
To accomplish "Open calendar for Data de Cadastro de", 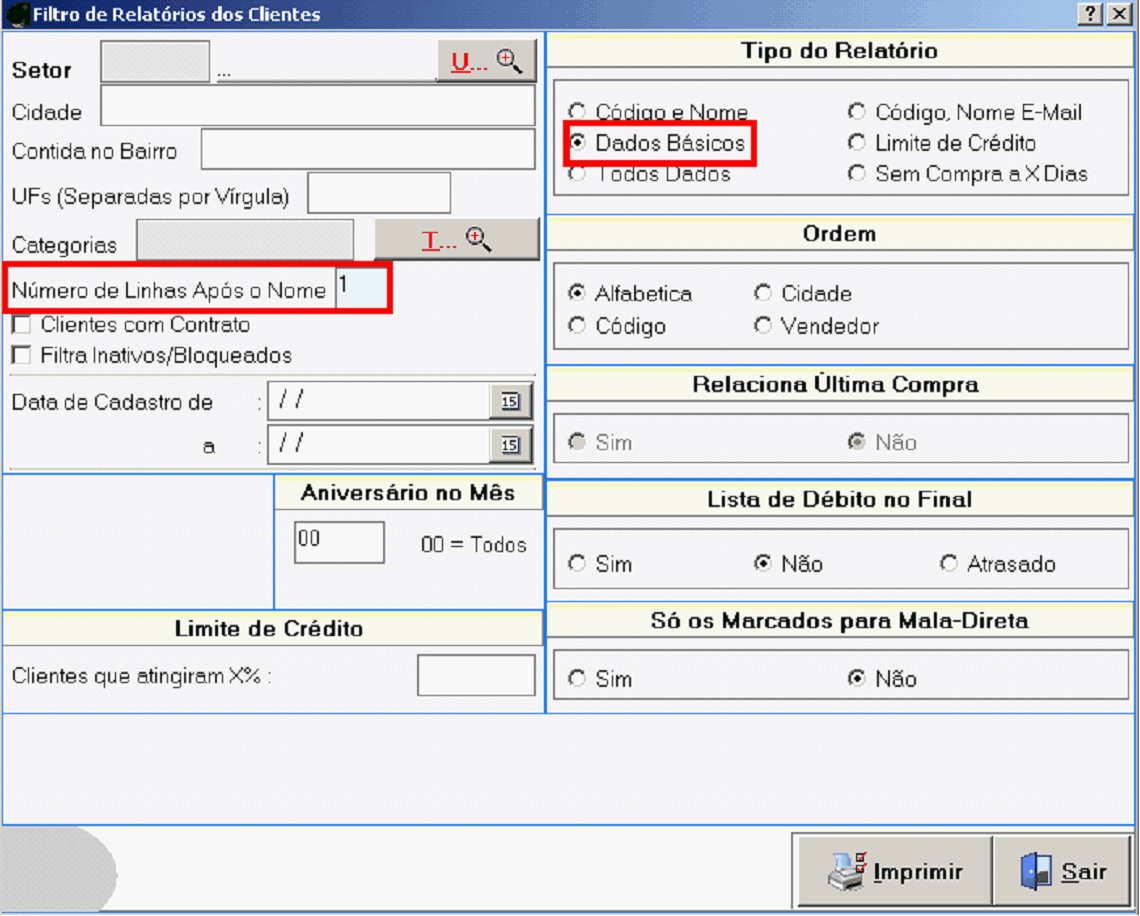I will (511, 401).
